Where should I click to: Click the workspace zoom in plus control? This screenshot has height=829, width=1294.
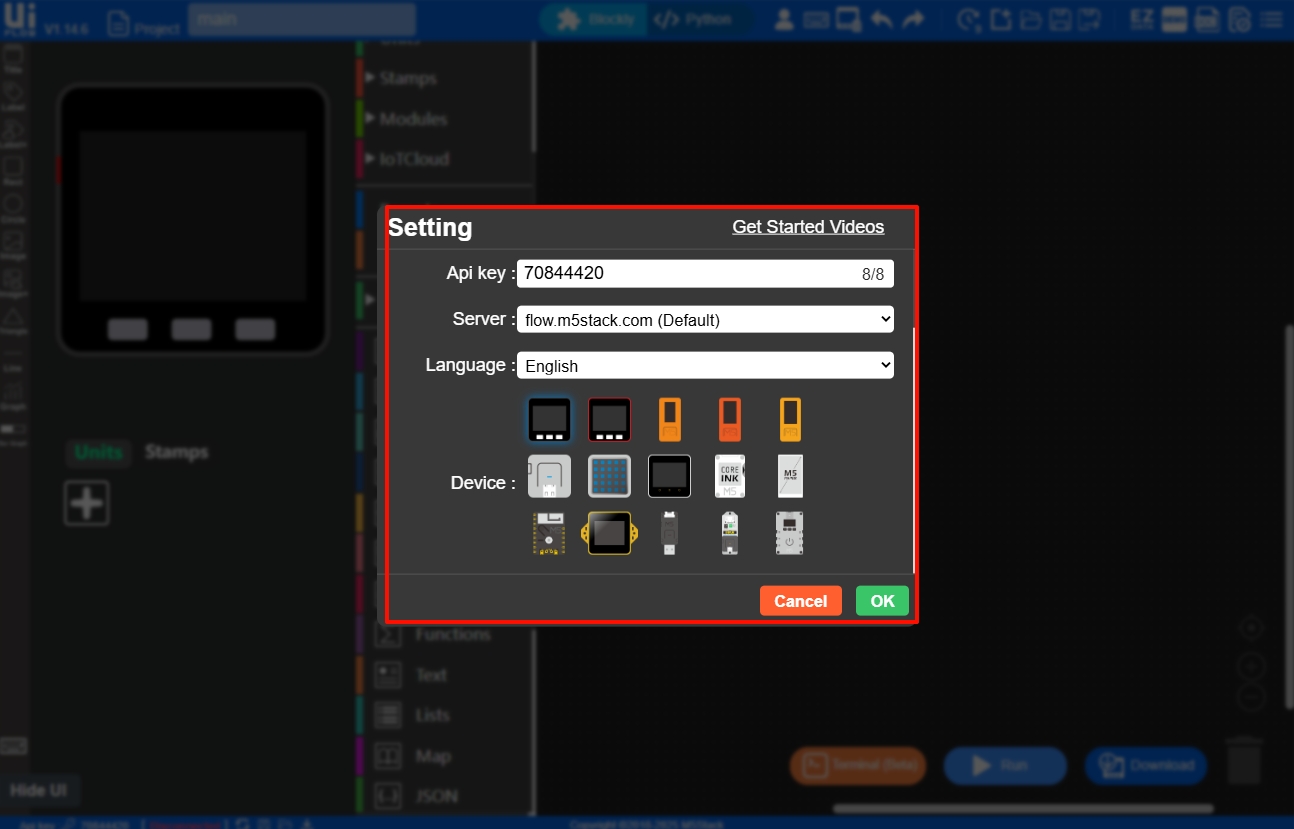(x=1251, y=665)
